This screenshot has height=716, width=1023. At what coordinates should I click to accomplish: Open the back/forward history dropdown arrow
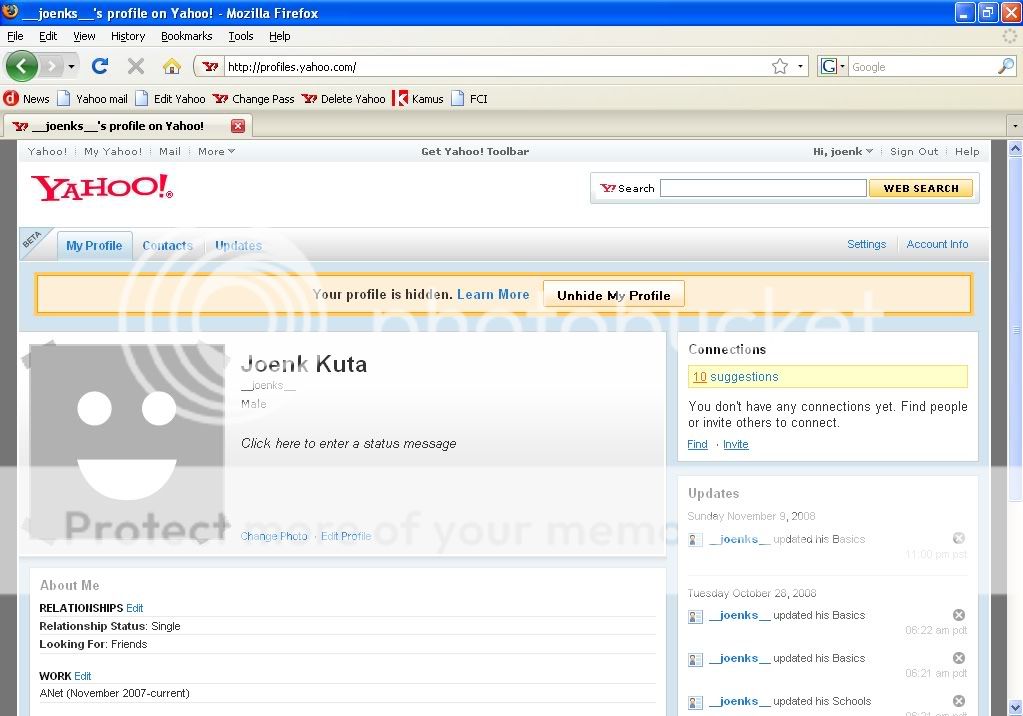click(71, 67)
